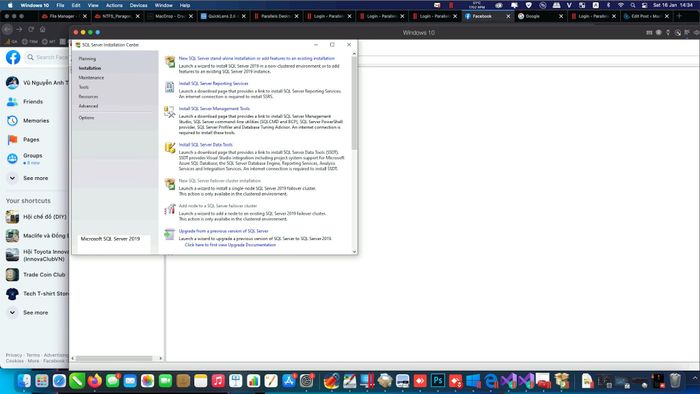Screen dimensions: 700x394
Task: Click the Windows 10 horizontal scrollbar
Action: point(114,358)
